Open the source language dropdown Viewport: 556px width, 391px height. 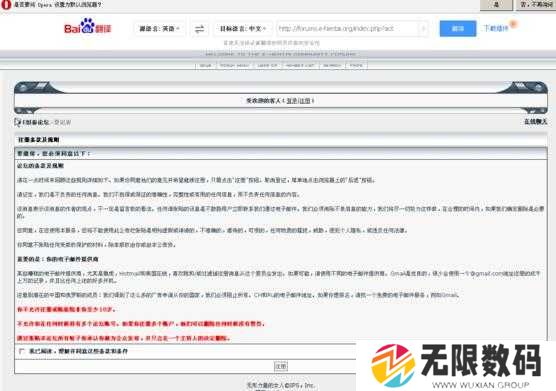click(x=159, y=29)
